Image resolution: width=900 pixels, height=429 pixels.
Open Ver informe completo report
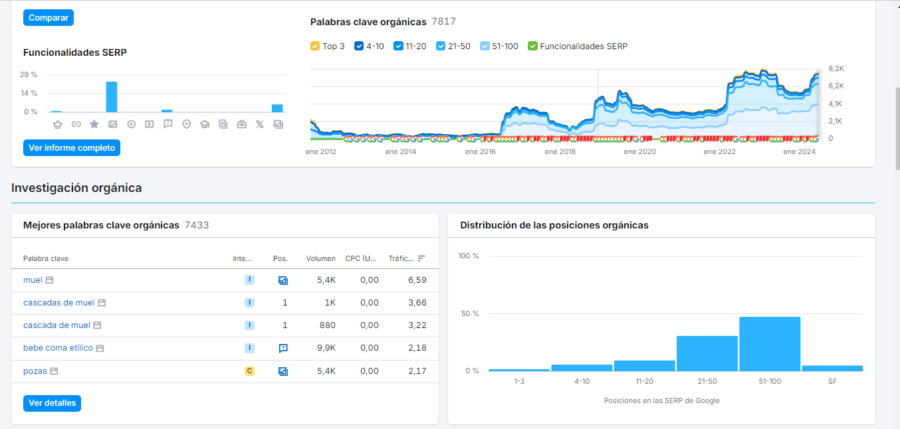tap(71, 148)
